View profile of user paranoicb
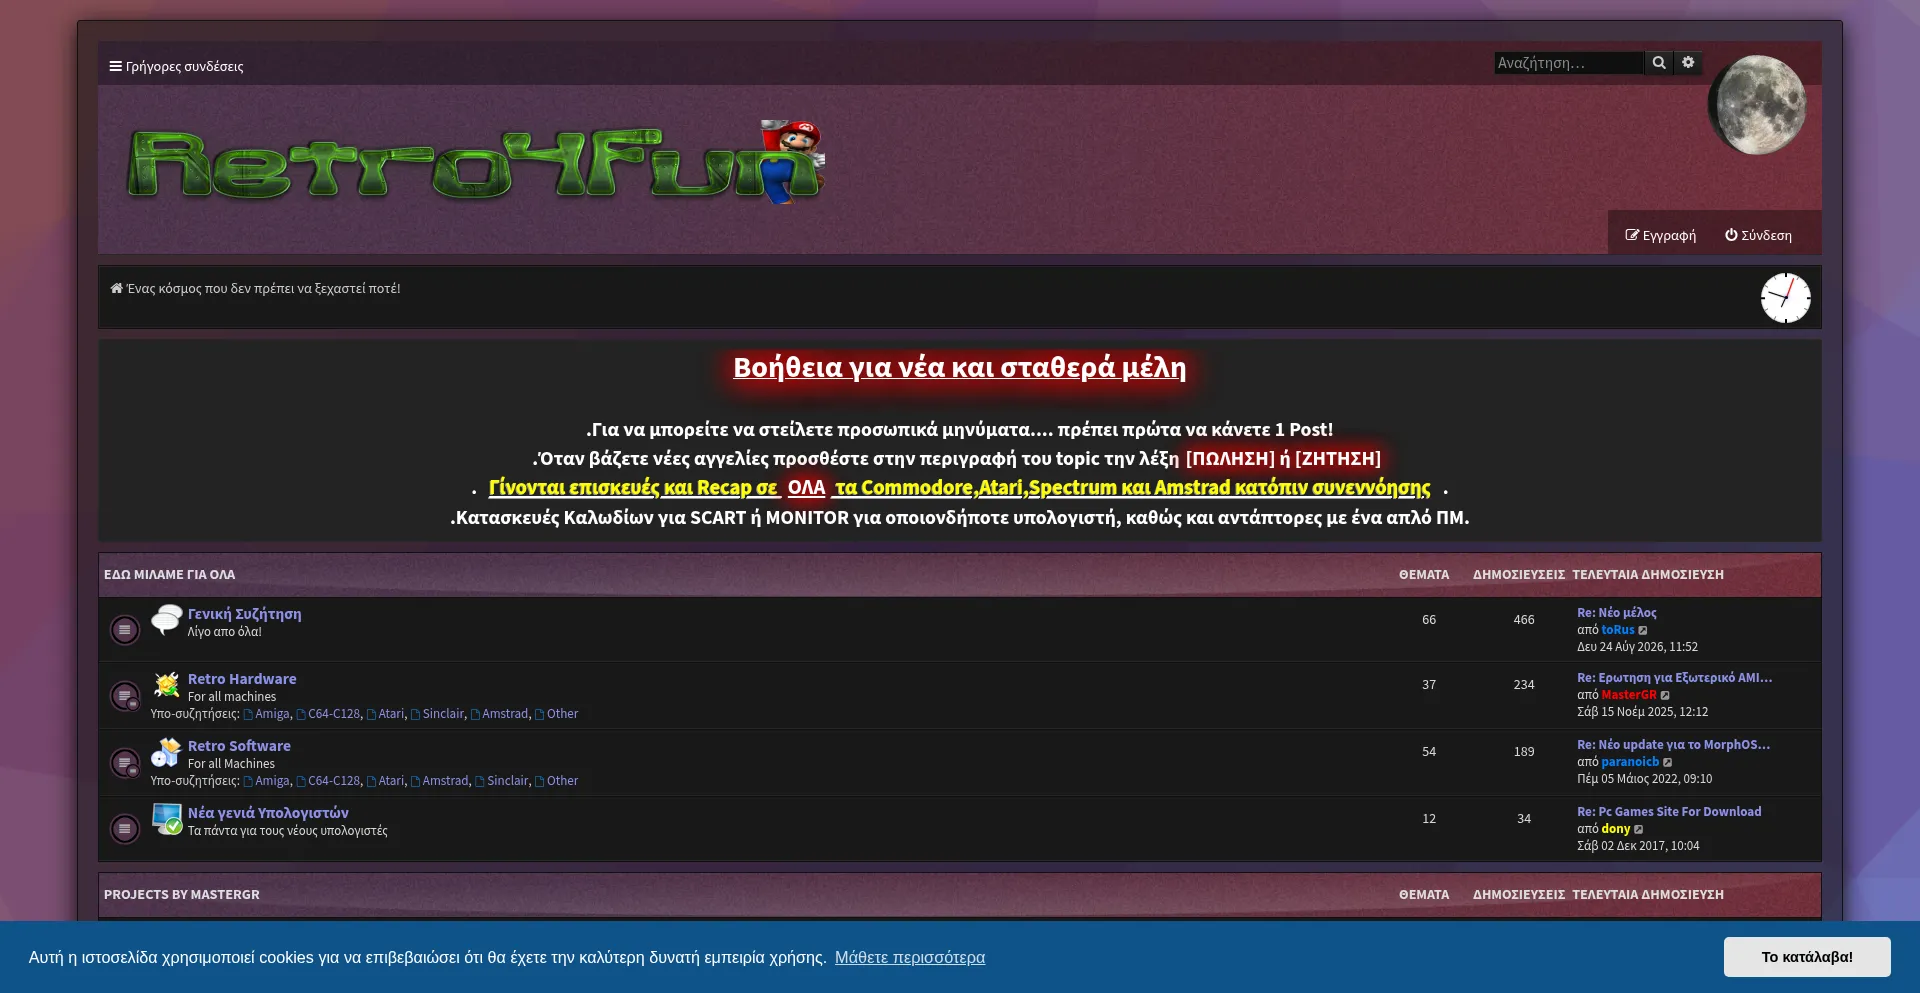Viewport: 1920px width, 993px height. tap(1630, 762)
